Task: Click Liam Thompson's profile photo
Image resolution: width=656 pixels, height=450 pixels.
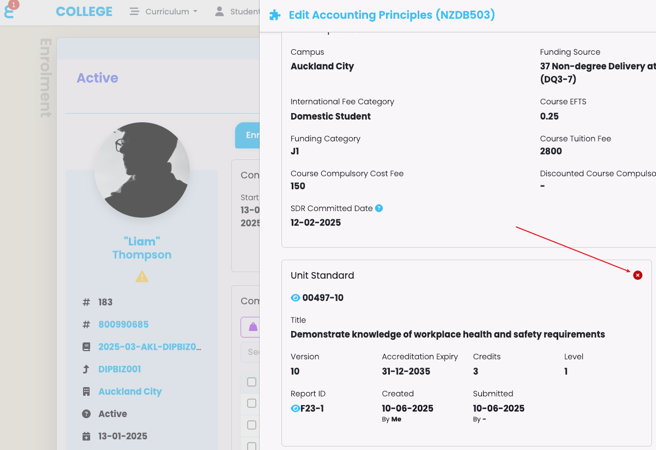Action: tap(142, 170)
